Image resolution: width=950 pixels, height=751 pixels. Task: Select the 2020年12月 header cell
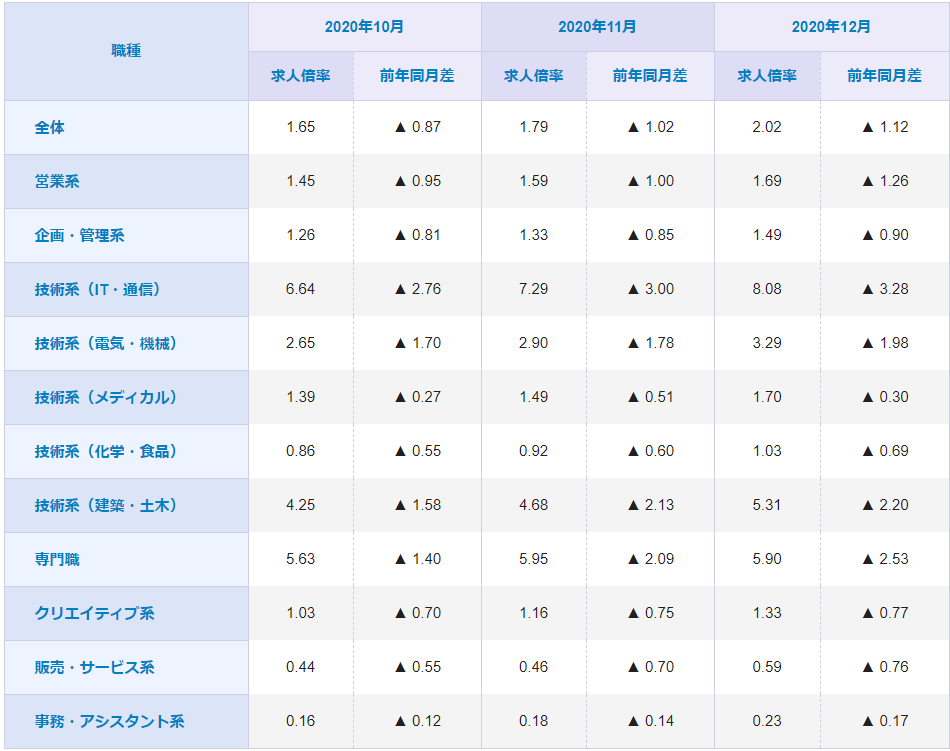coord(832,27)
